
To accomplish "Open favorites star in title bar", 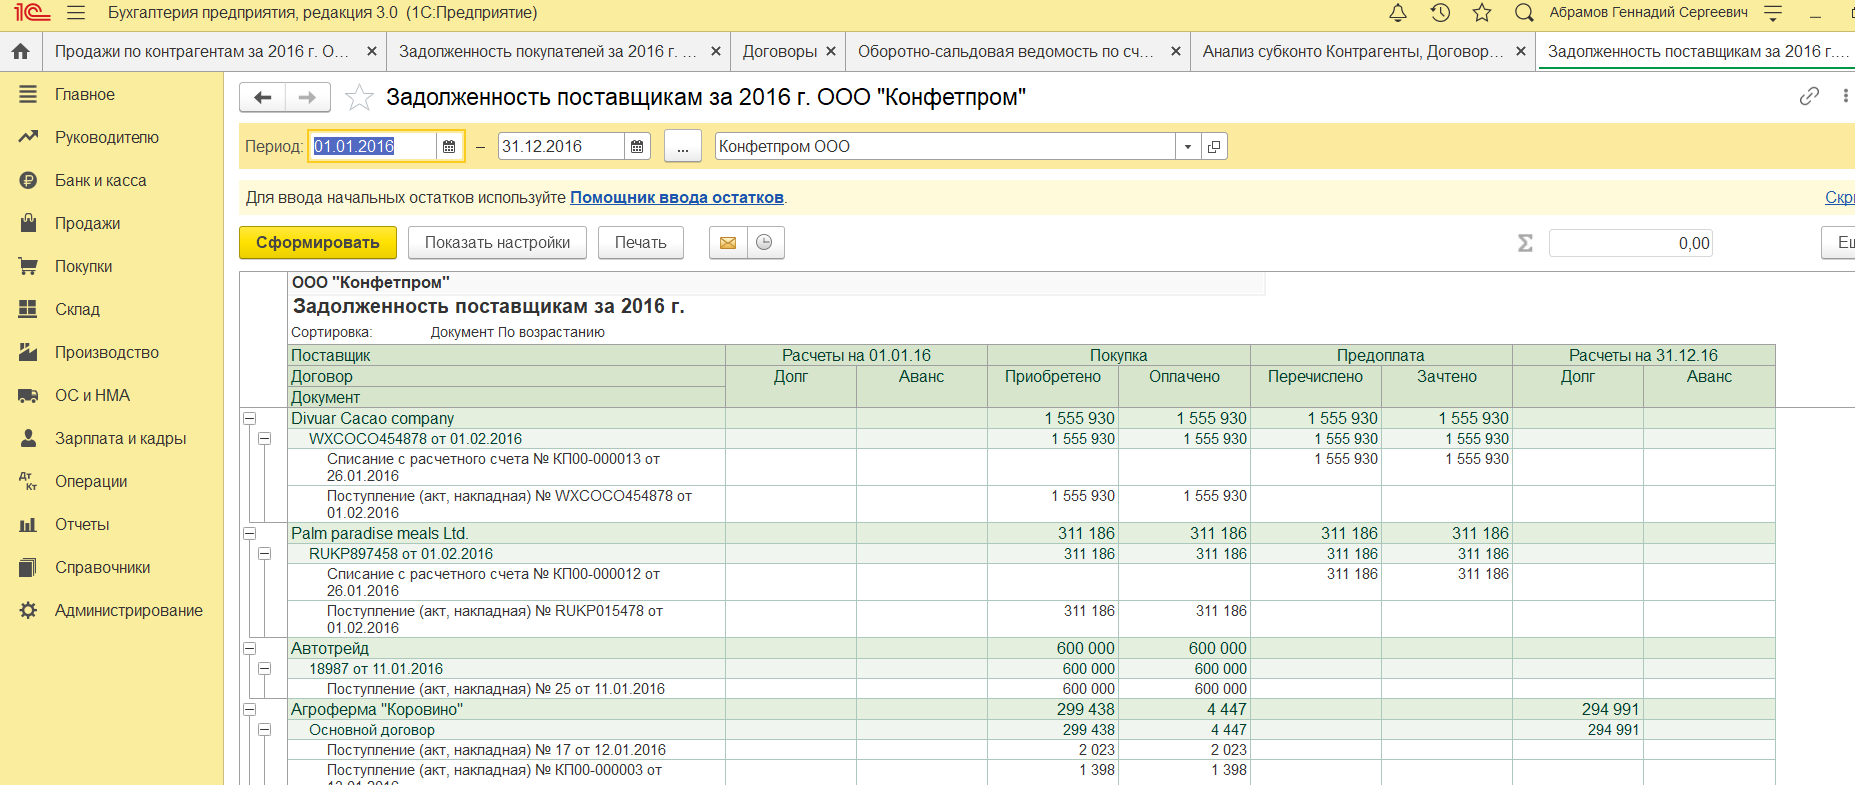I will coord(1482,13).
